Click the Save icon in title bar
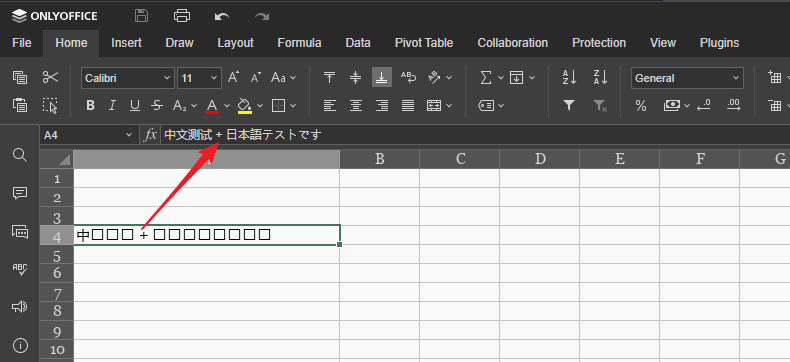The height and width of the screenshot is (362, 790). coord(142,16)
